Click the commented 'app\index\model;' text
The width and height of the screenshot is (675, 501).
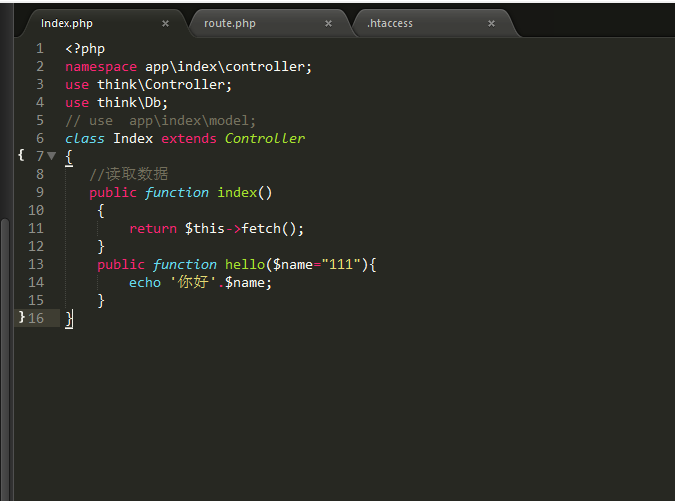pyautogui.click(x=192, y=121)
